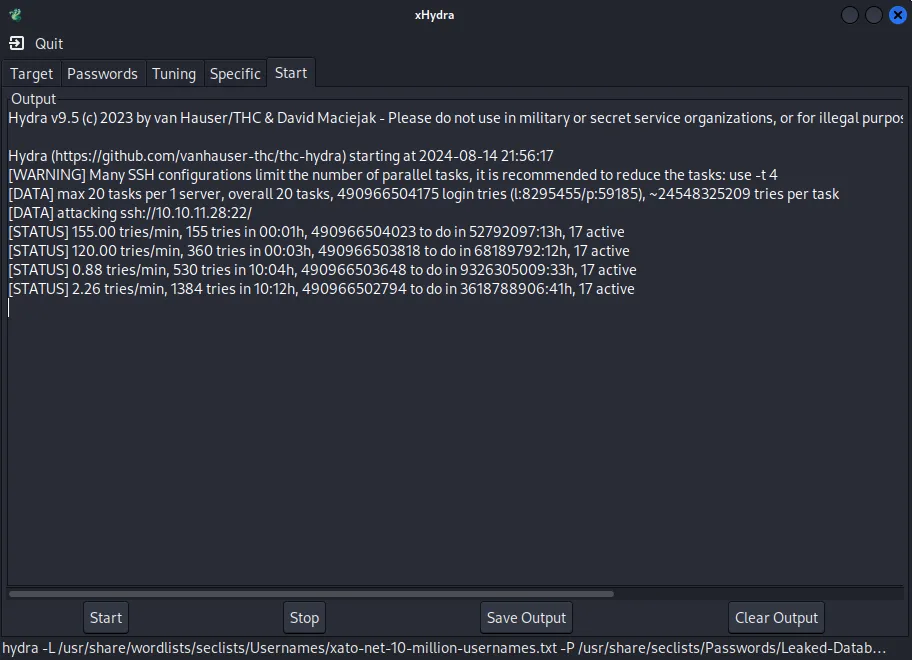Click the xHydra title bar text

[434, 15]
